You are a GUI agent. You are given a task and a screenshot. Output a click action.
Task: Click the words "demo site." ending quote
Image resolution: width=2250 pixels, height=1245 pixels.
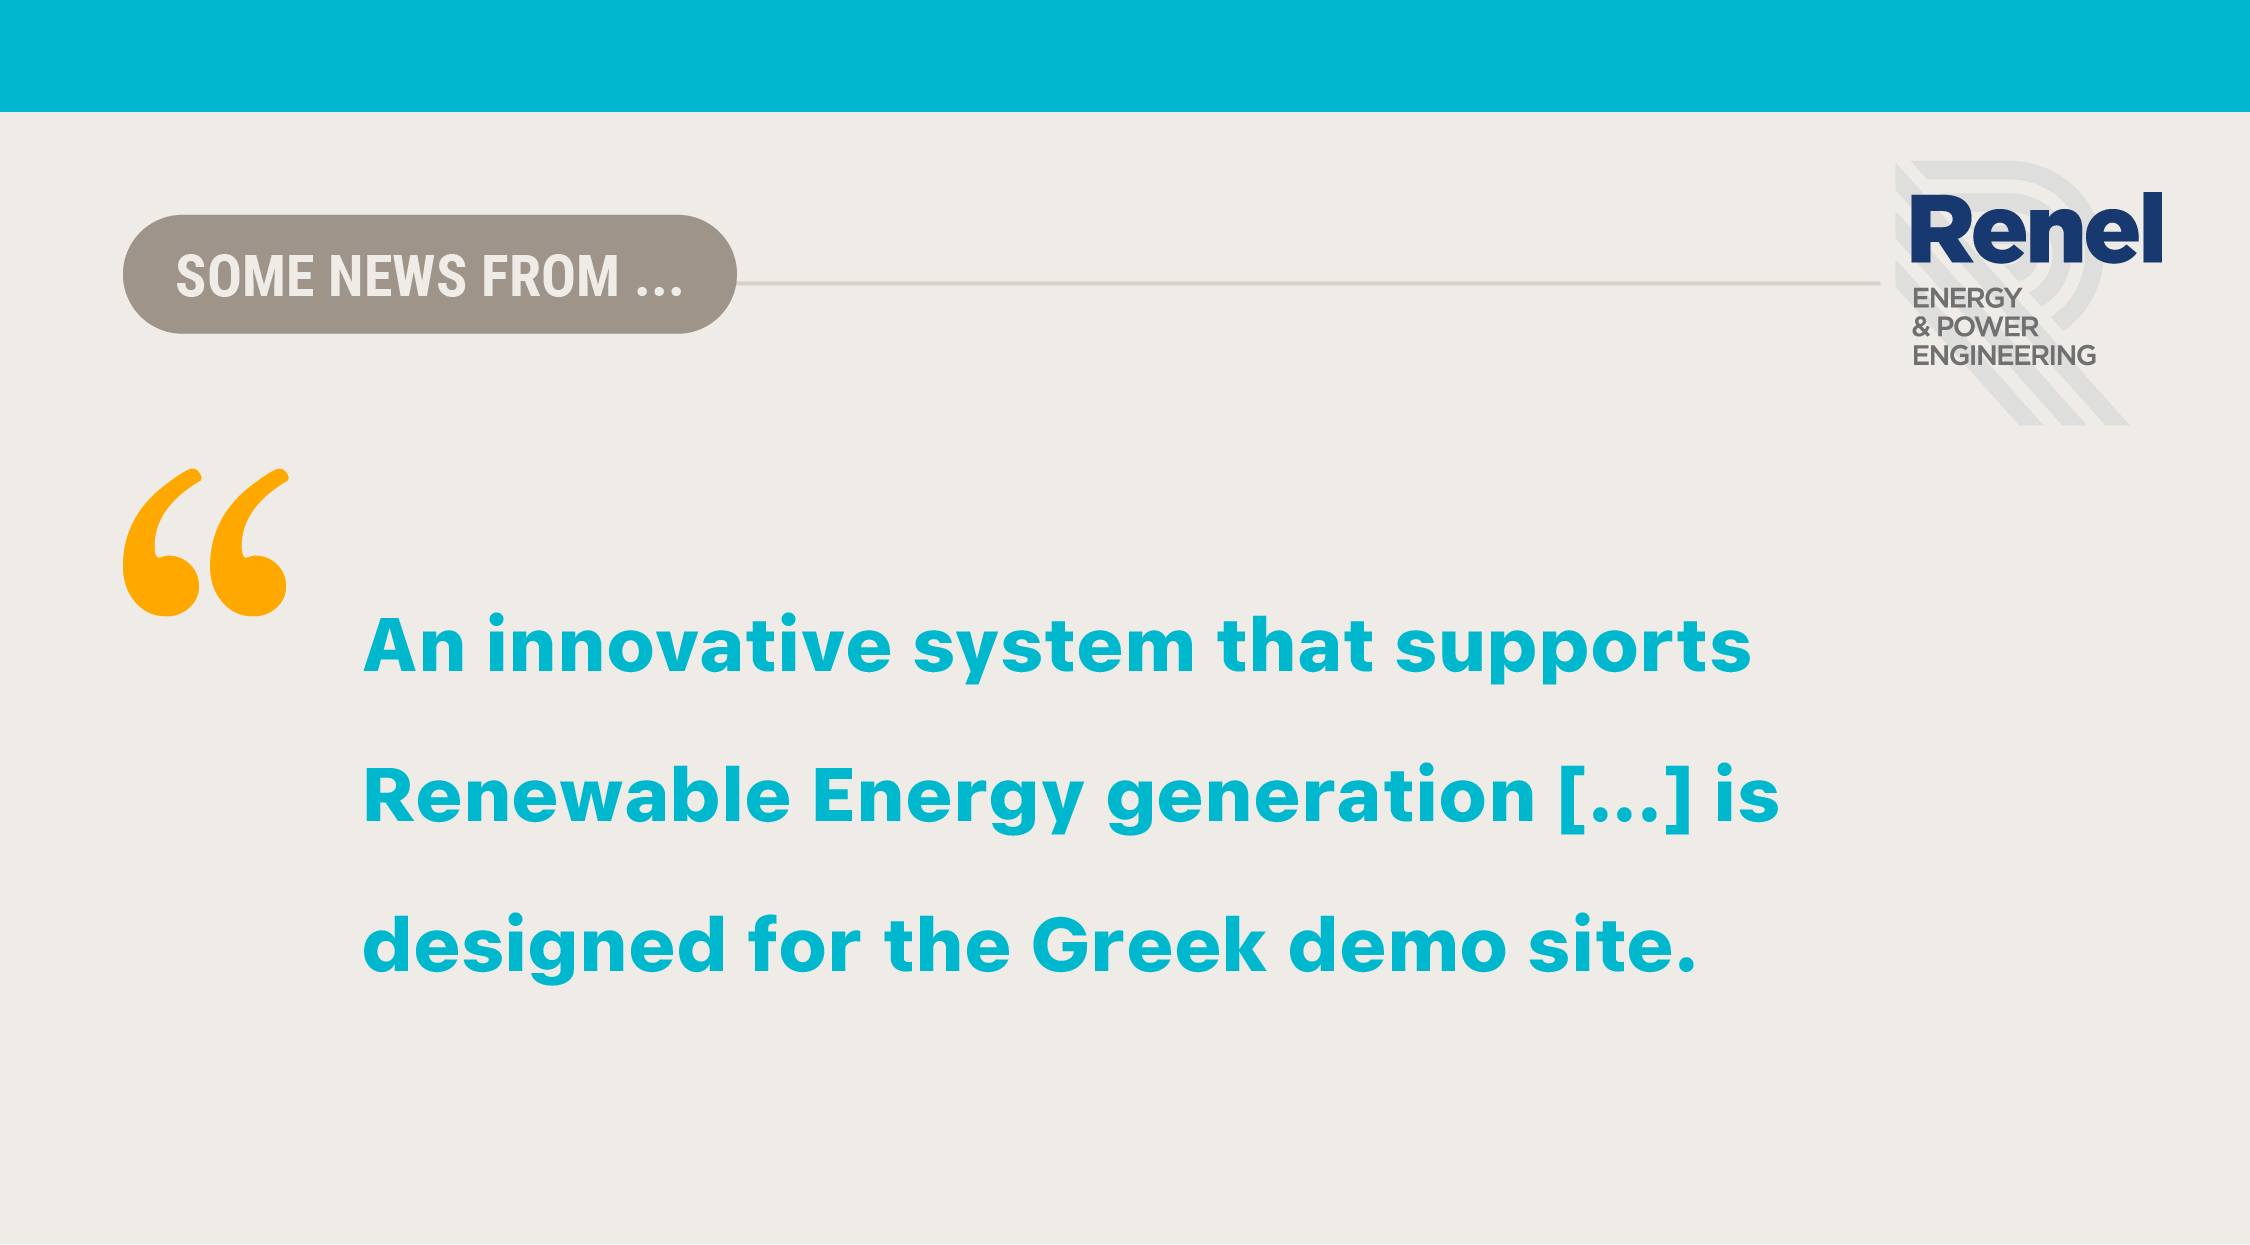(x=1493, y=945)
